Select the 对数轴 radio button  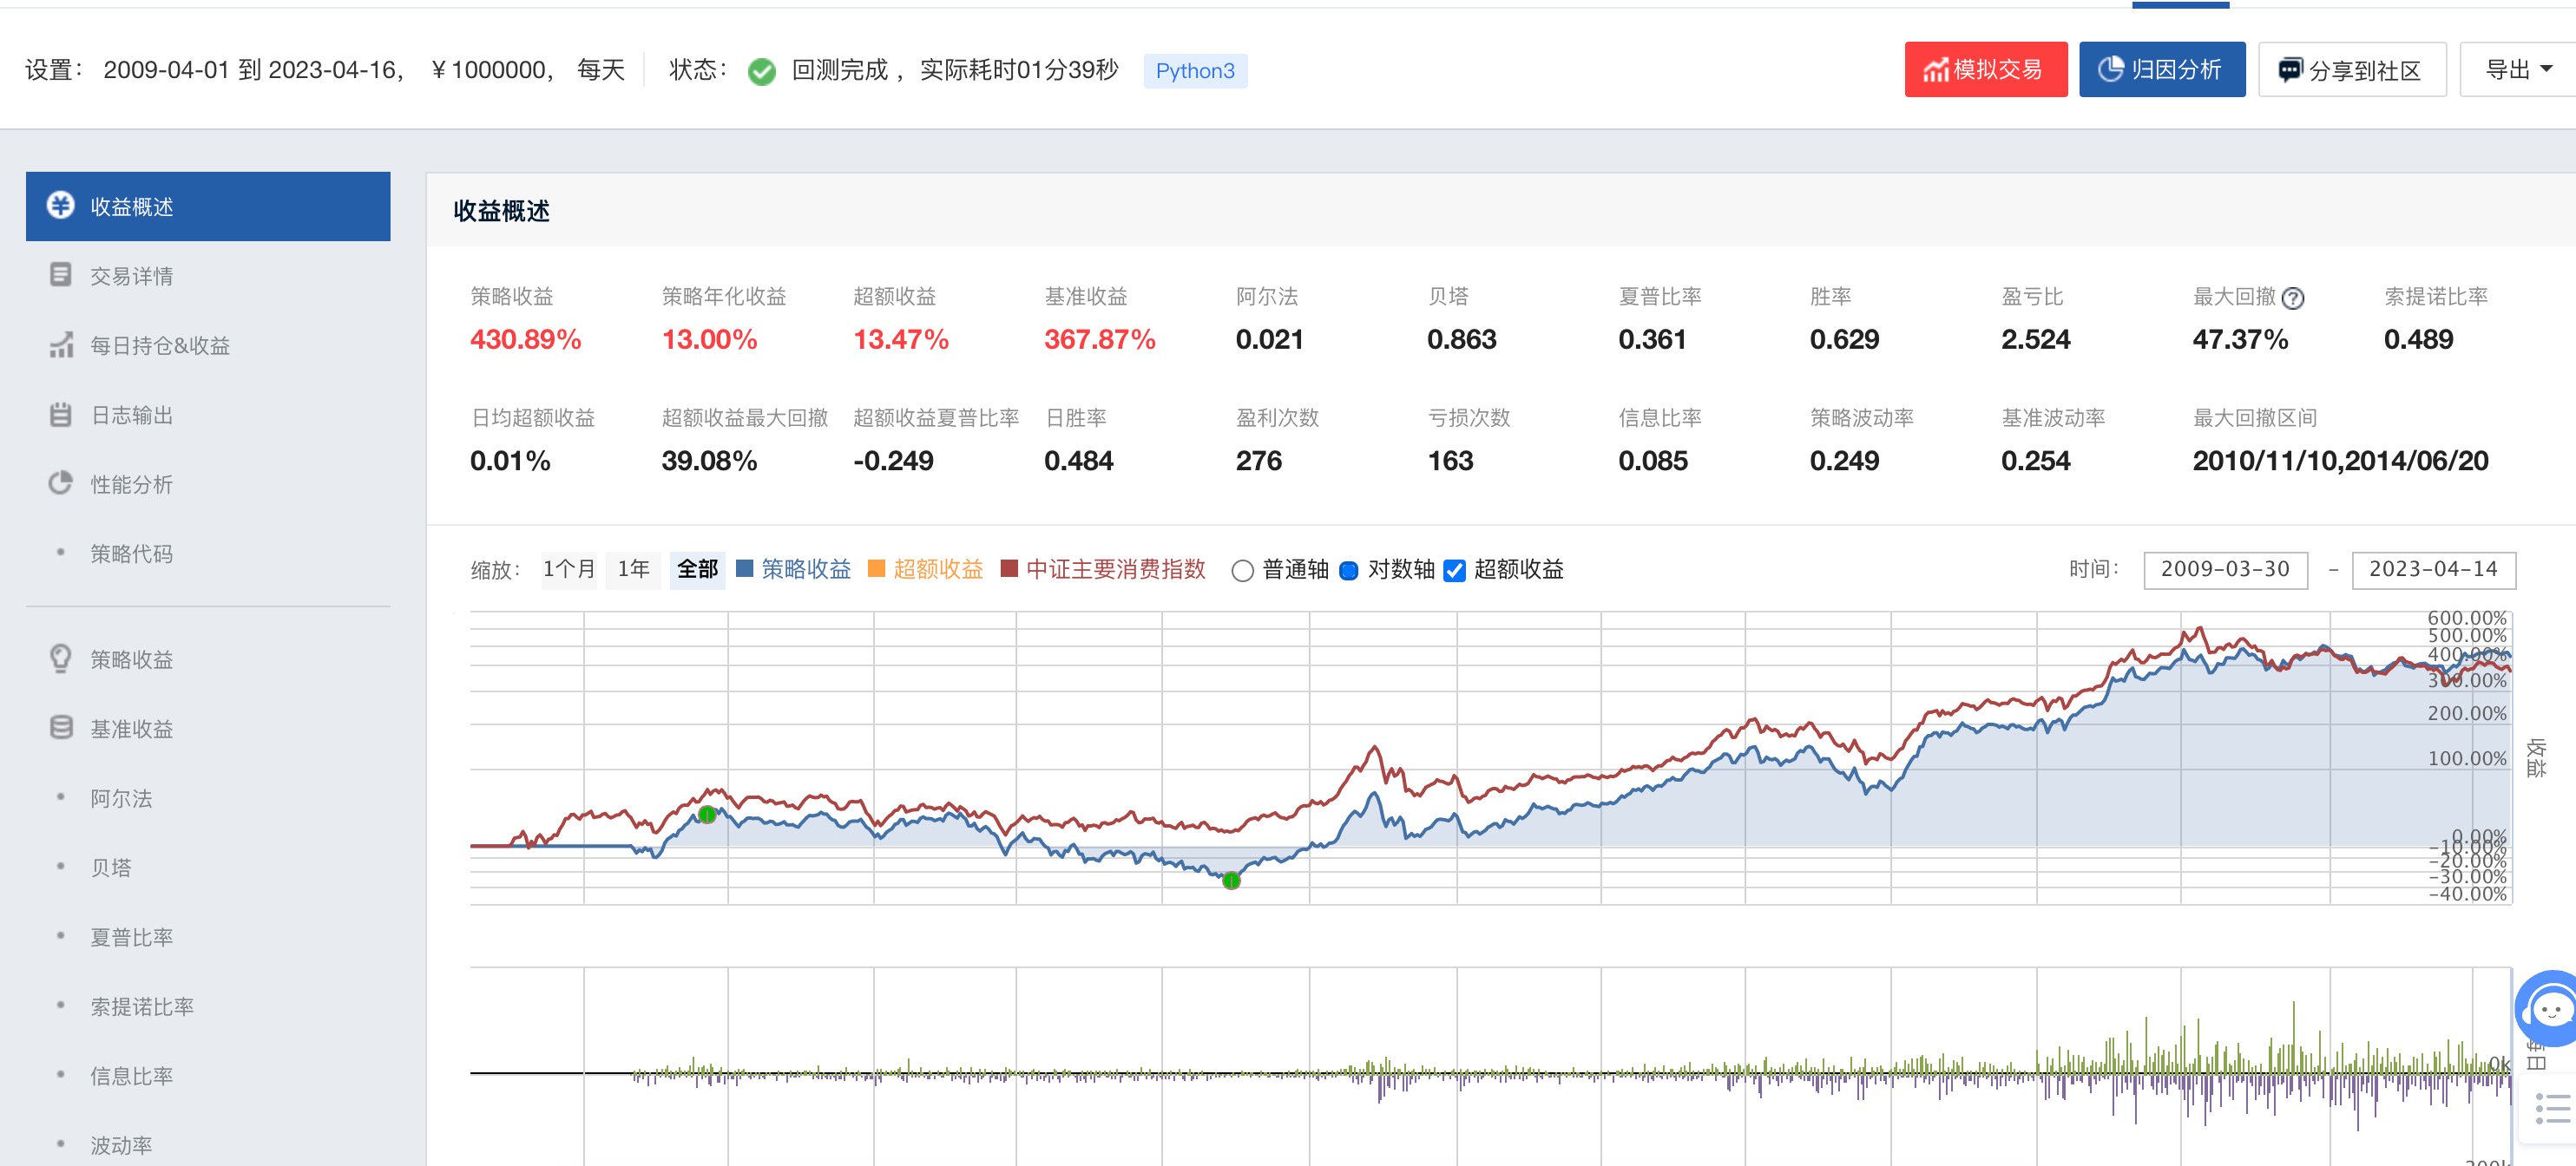click(x=1348, y=570)
